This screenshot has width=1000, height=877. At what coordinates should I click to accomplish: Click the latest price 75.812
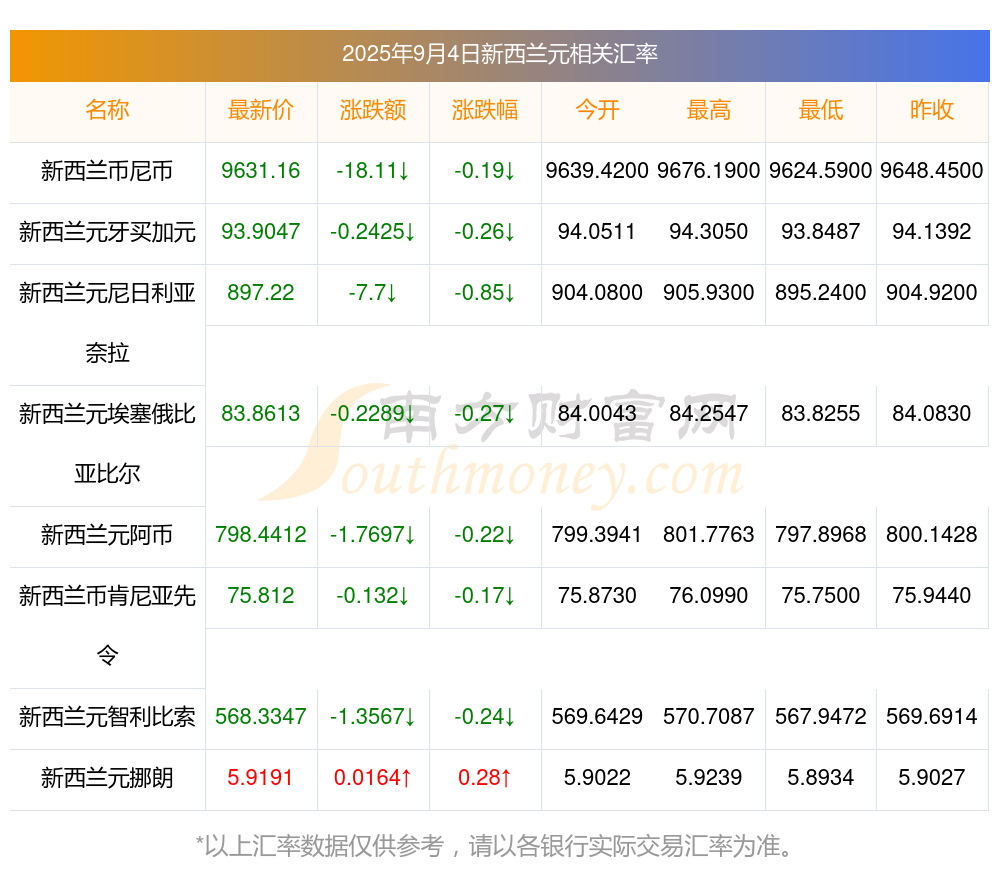pos(261,596)
